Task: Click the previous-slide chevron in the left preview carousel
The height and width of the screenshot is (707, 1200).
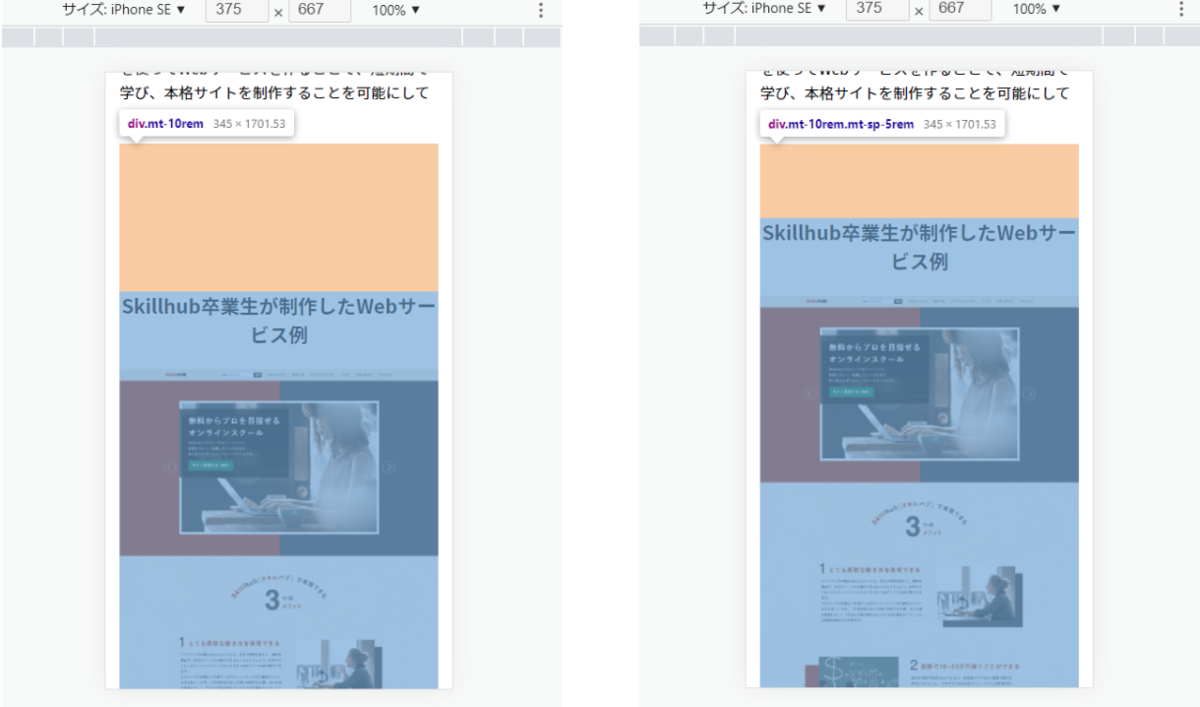Action: [x=170, y=467]
